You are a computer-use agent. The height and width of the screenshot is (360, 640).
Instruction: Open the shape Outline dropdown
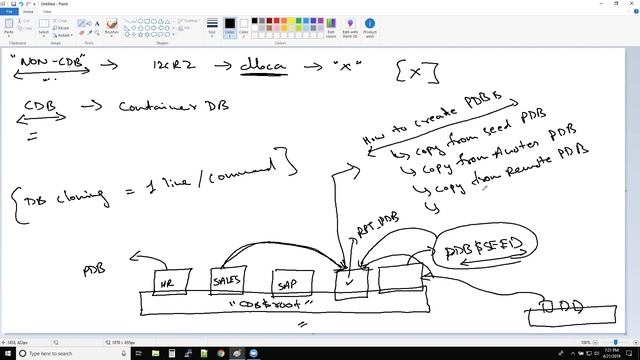click(188, 20)
